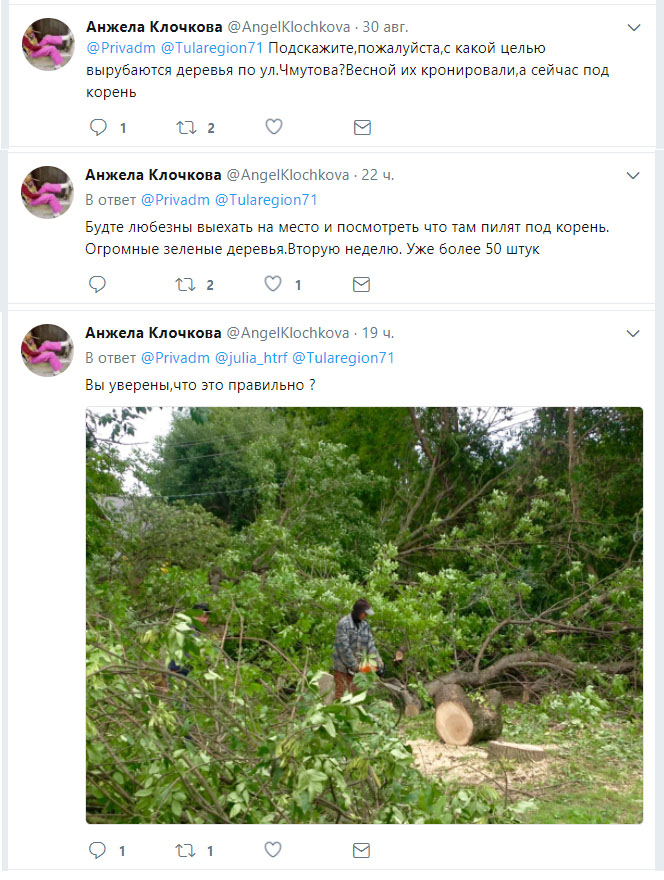Like the tweet about ул. Чмутова

click(273, 127)
